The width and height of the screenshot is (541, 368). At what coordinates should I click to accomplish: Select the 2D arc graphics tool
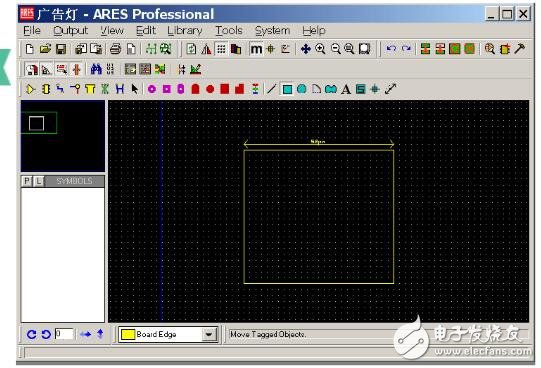(316, 89)
